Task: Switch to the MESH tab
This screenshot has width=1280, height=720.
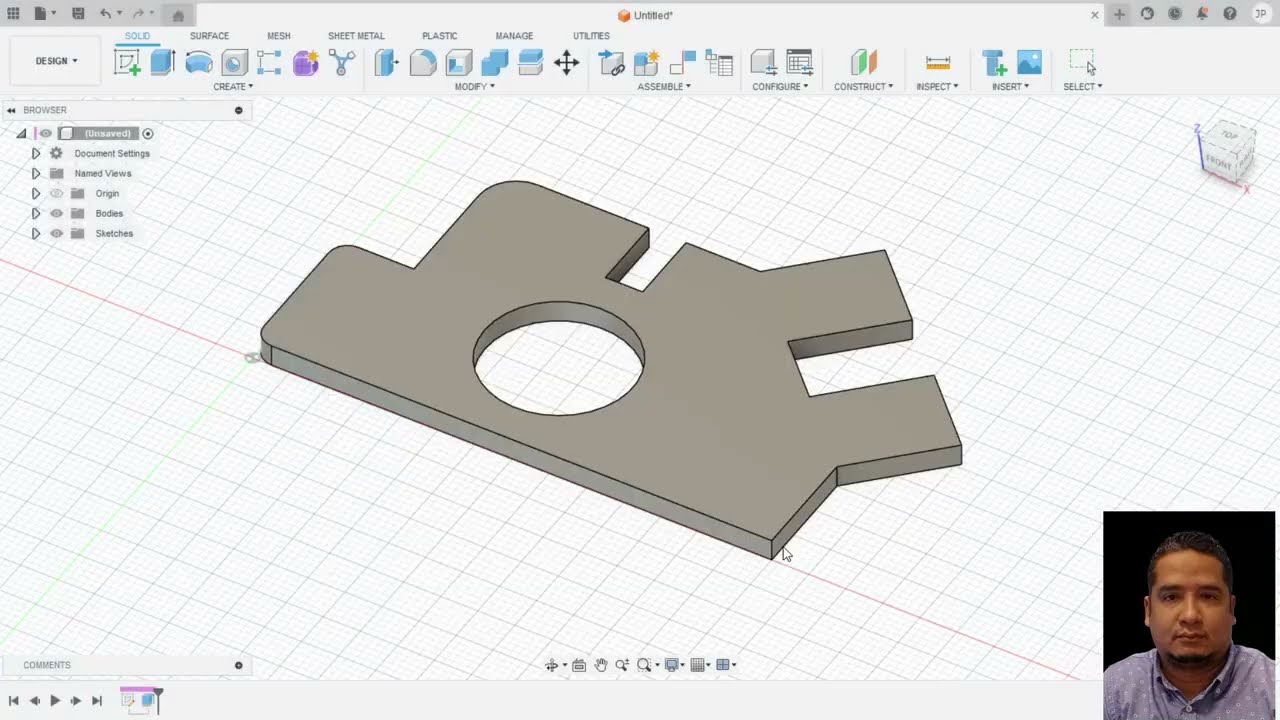Action: 279,36
